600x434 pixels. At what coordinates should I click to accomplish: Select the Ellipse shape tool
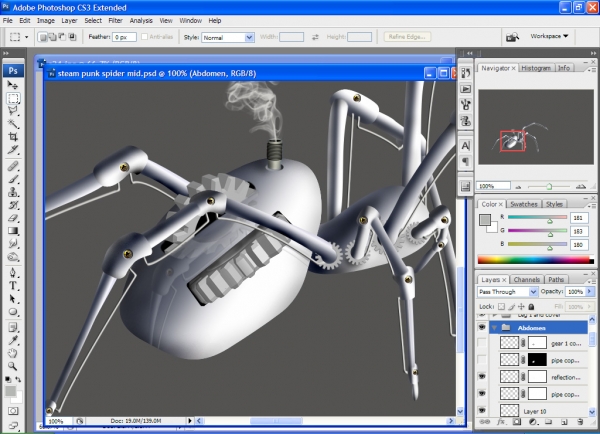click(13, 312)
